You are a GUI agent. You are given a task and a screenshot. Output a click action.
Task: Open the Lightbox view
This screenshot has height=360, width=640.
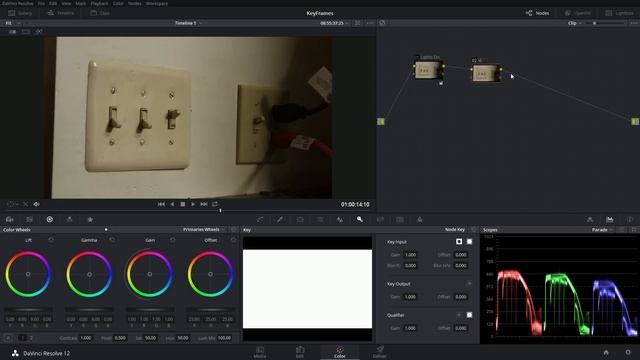(x=620, y=13)
